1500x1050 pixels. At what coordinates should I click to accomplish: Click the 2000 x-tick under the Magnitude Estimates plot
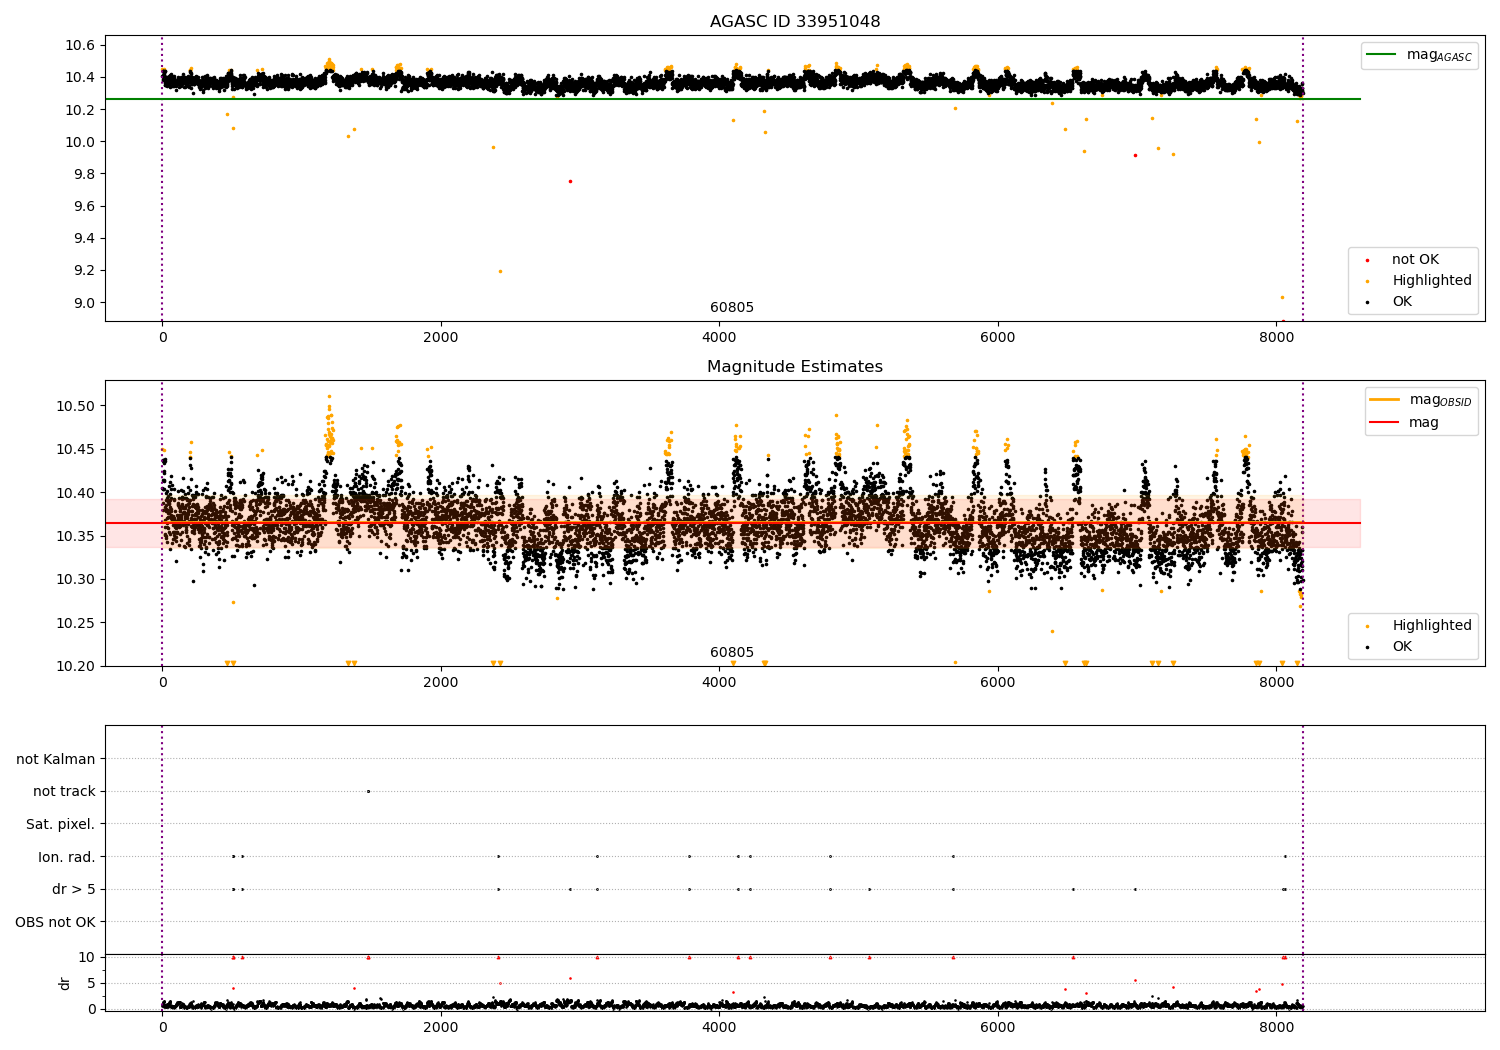tap(440, 682)
